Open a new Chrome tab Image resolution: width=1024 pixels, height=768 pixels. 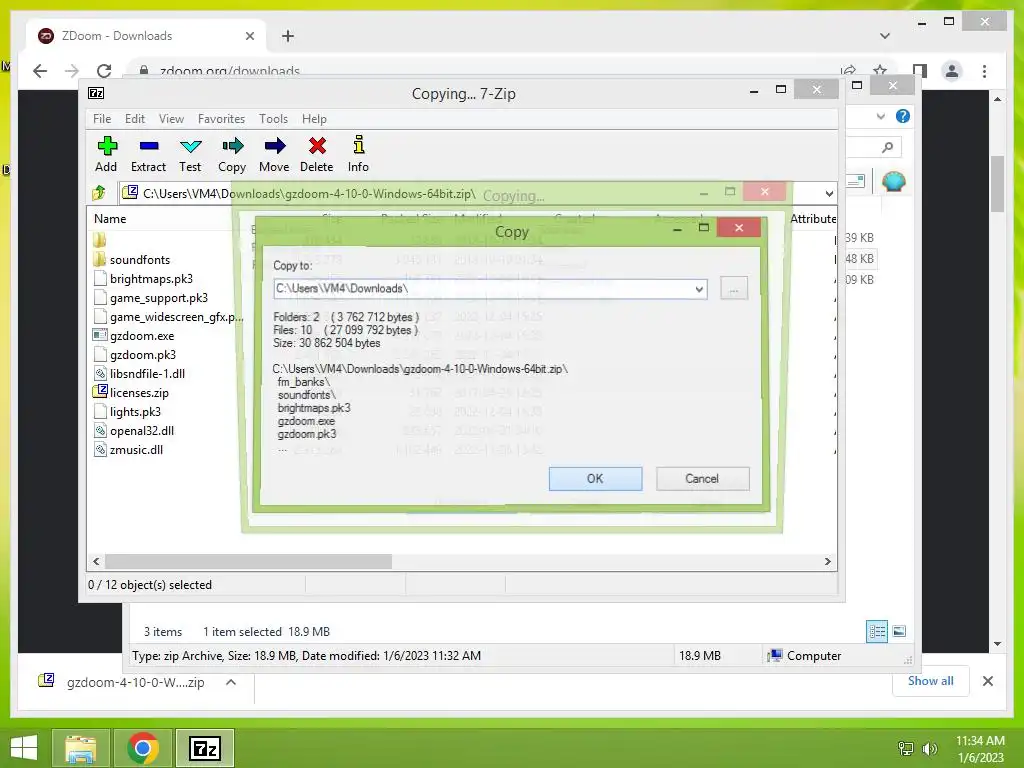point(288,36)
